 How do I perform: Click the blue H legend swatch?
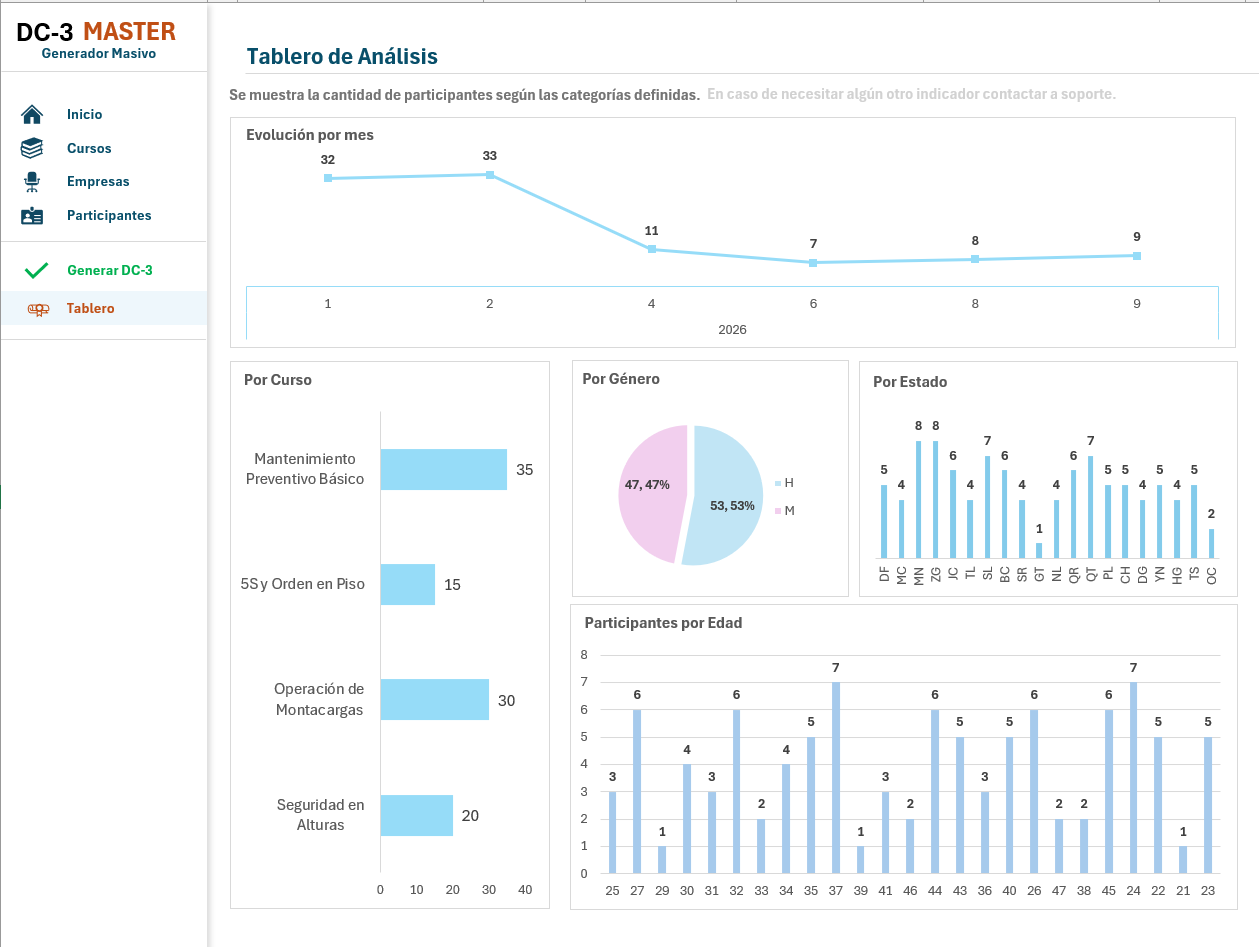(x=778, y=483)
